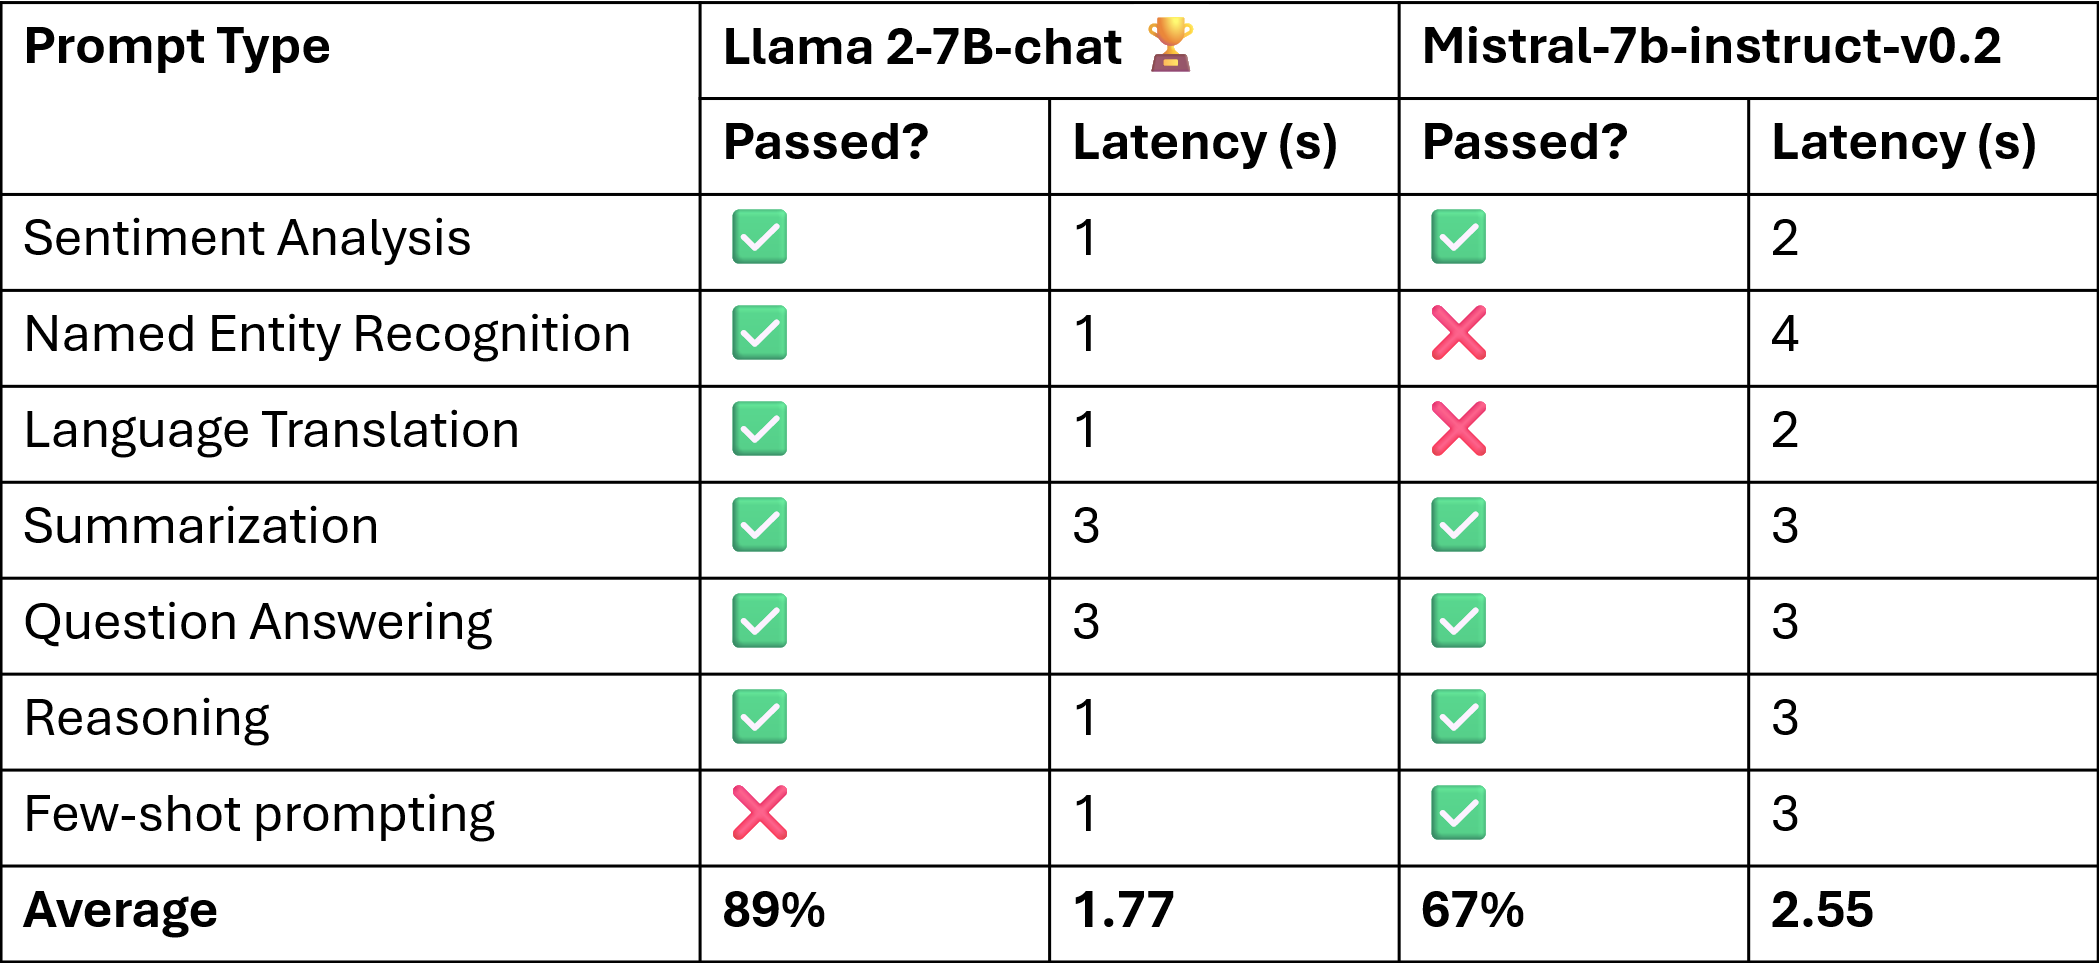This screenshot has height=963, width=2099.
Task: Click the Llama Latency (s) subheader
Action: (1224, 146)
